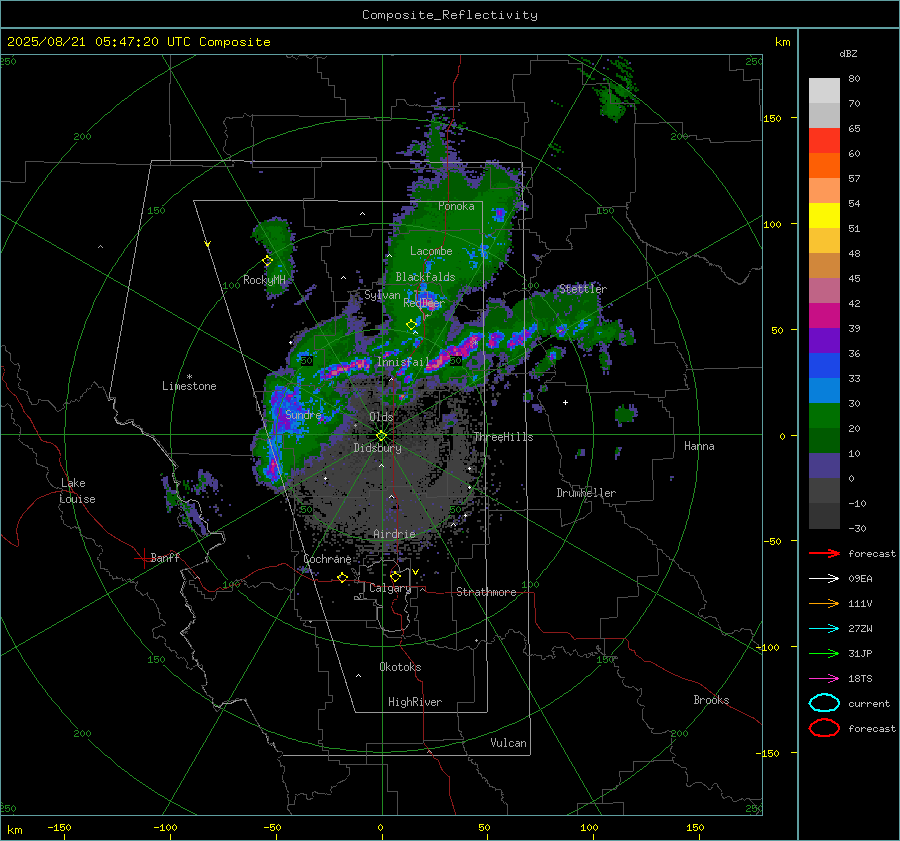
Task: Click the orange 111V arrow icon
Action: pos(824,603)
